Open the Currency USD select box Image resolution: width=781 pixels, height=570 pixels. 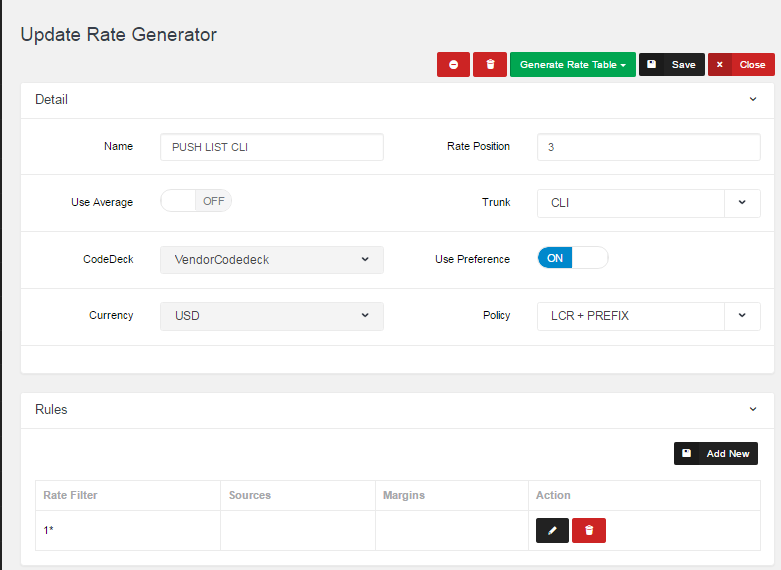[x=271, y=316]
